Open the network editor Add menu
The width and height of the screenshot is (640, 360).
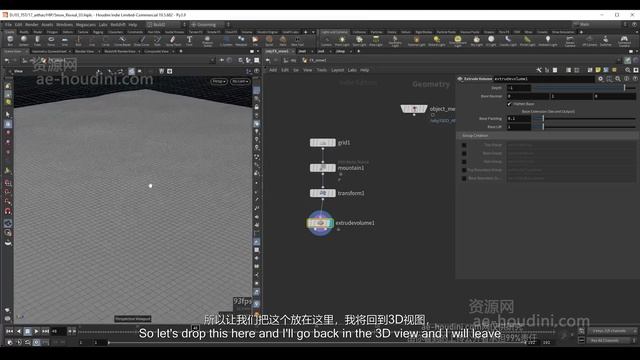(273, 70)
